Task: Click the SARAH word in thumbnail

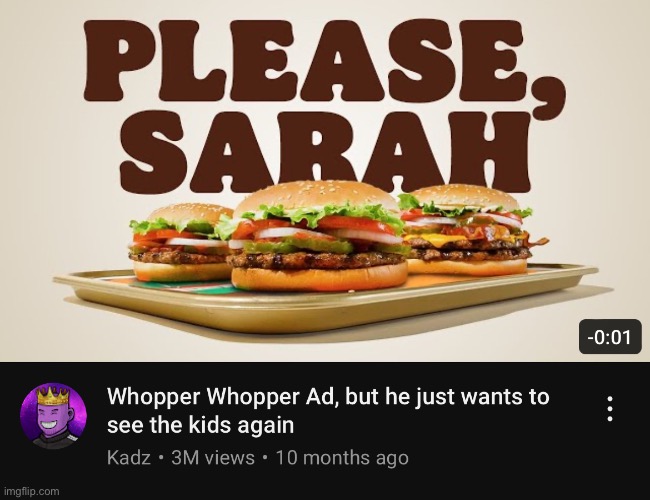Action: [325, 151]
